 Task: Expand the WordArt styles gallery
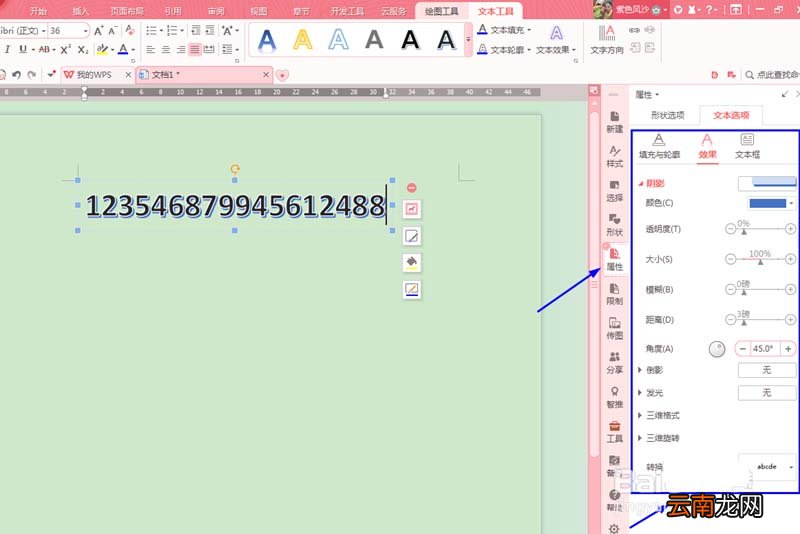pos(468,39)
